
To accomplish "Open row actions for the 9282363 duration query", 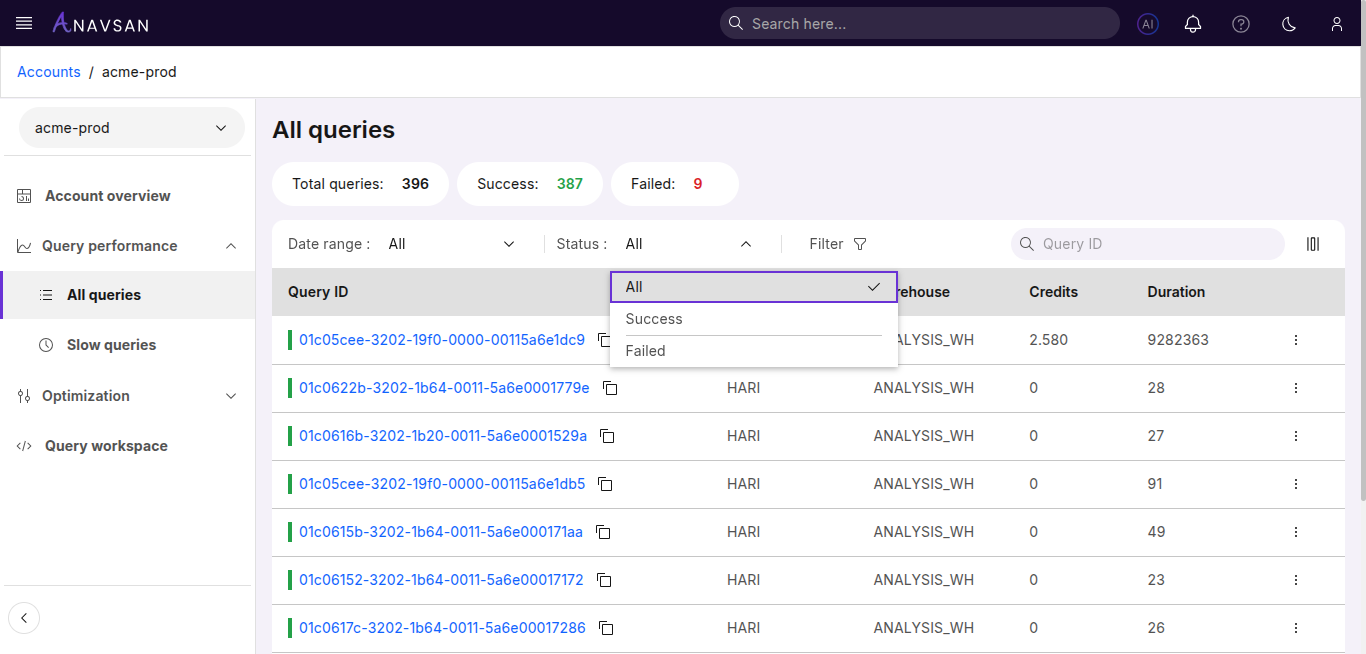I will [1296, 340].
